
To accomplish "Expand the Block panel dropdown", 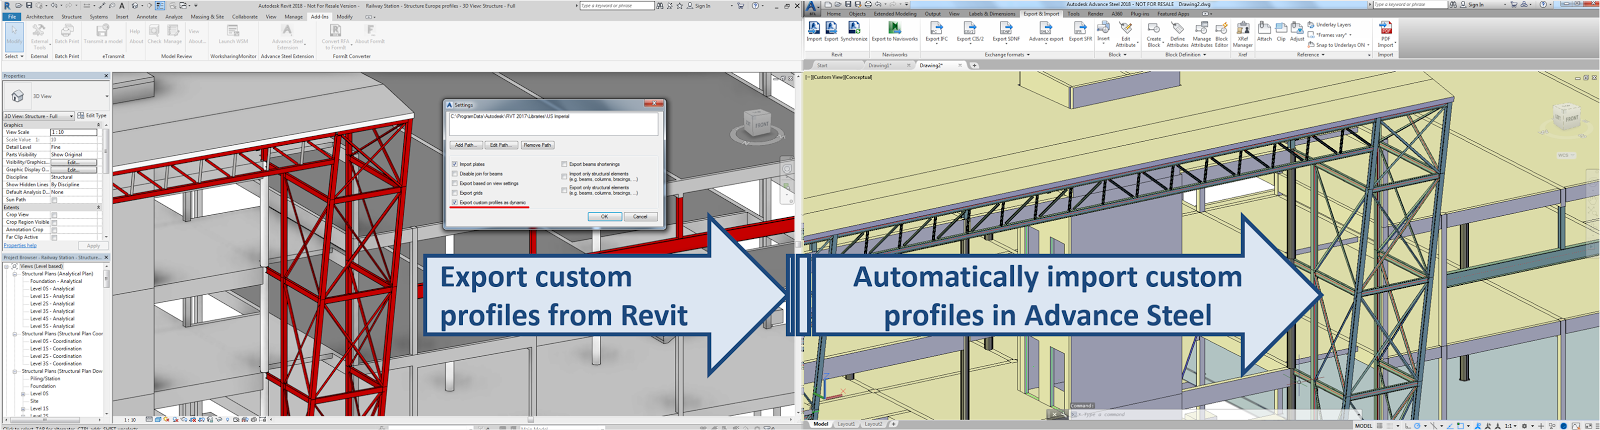I will pyautogui.click(x=1117, y=55).
